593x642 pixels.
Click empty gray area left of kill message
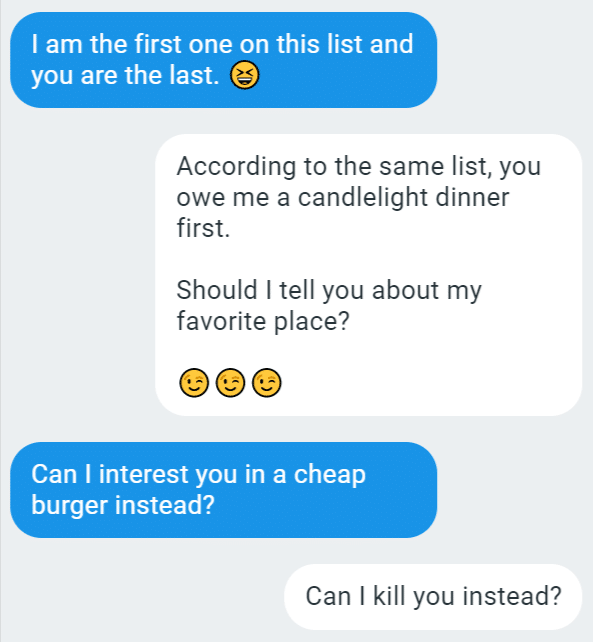pos(143,597)
